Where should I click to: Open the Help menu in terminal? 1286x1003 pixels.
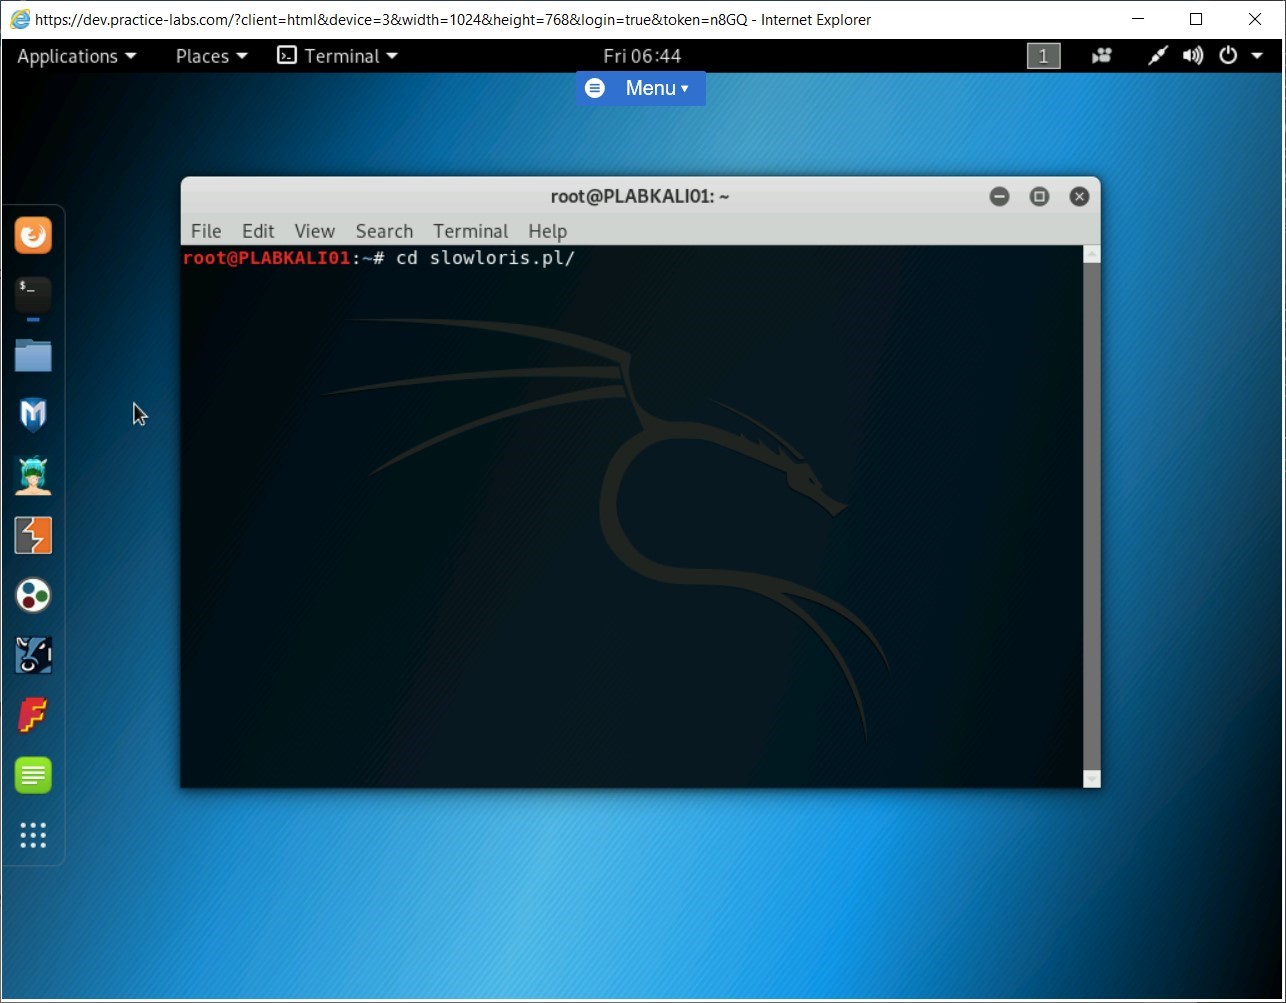tap(547, 231)
